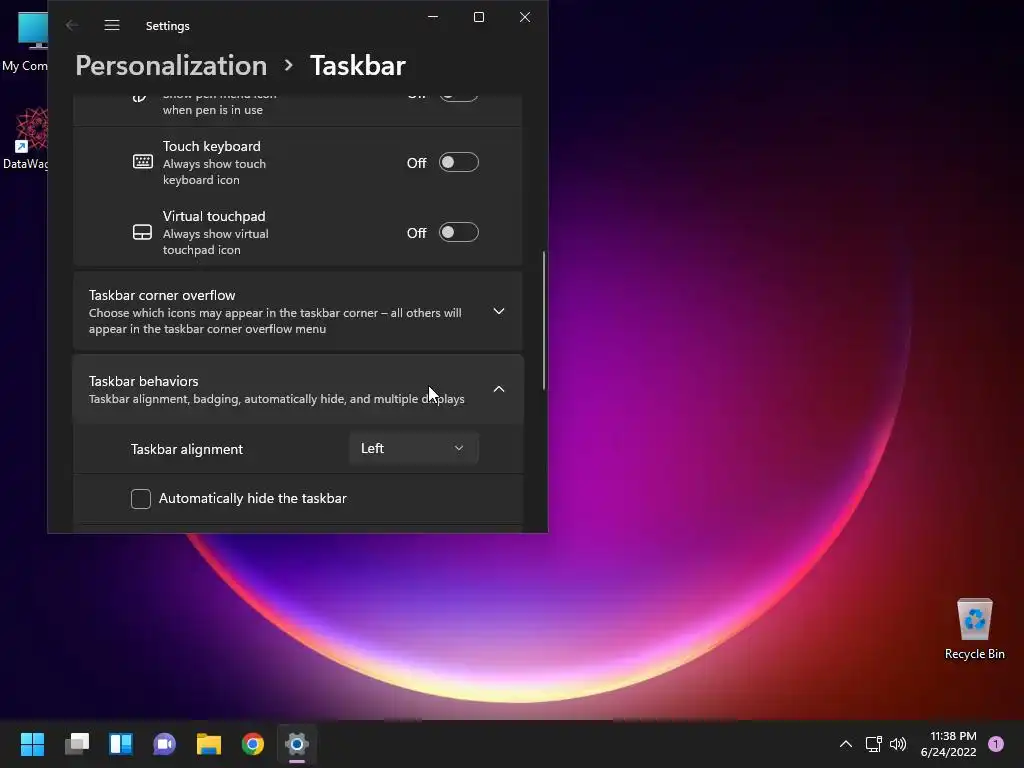Click the Virtual touchpad icon
Image resolution: width=1024 pixels, height=768 pixels.
(142, 232)
